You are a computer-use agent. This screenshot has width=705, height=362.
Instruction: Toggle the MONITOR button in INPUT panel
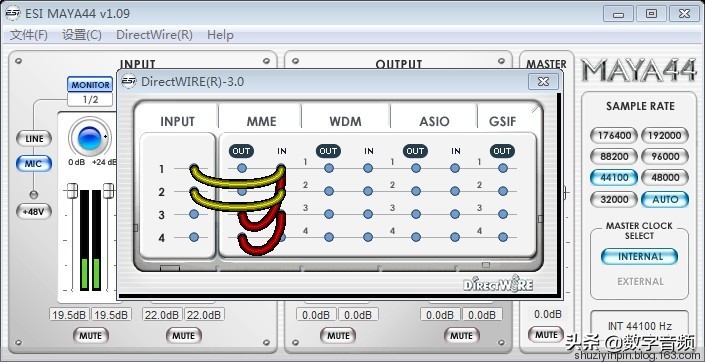pos(90,85)
